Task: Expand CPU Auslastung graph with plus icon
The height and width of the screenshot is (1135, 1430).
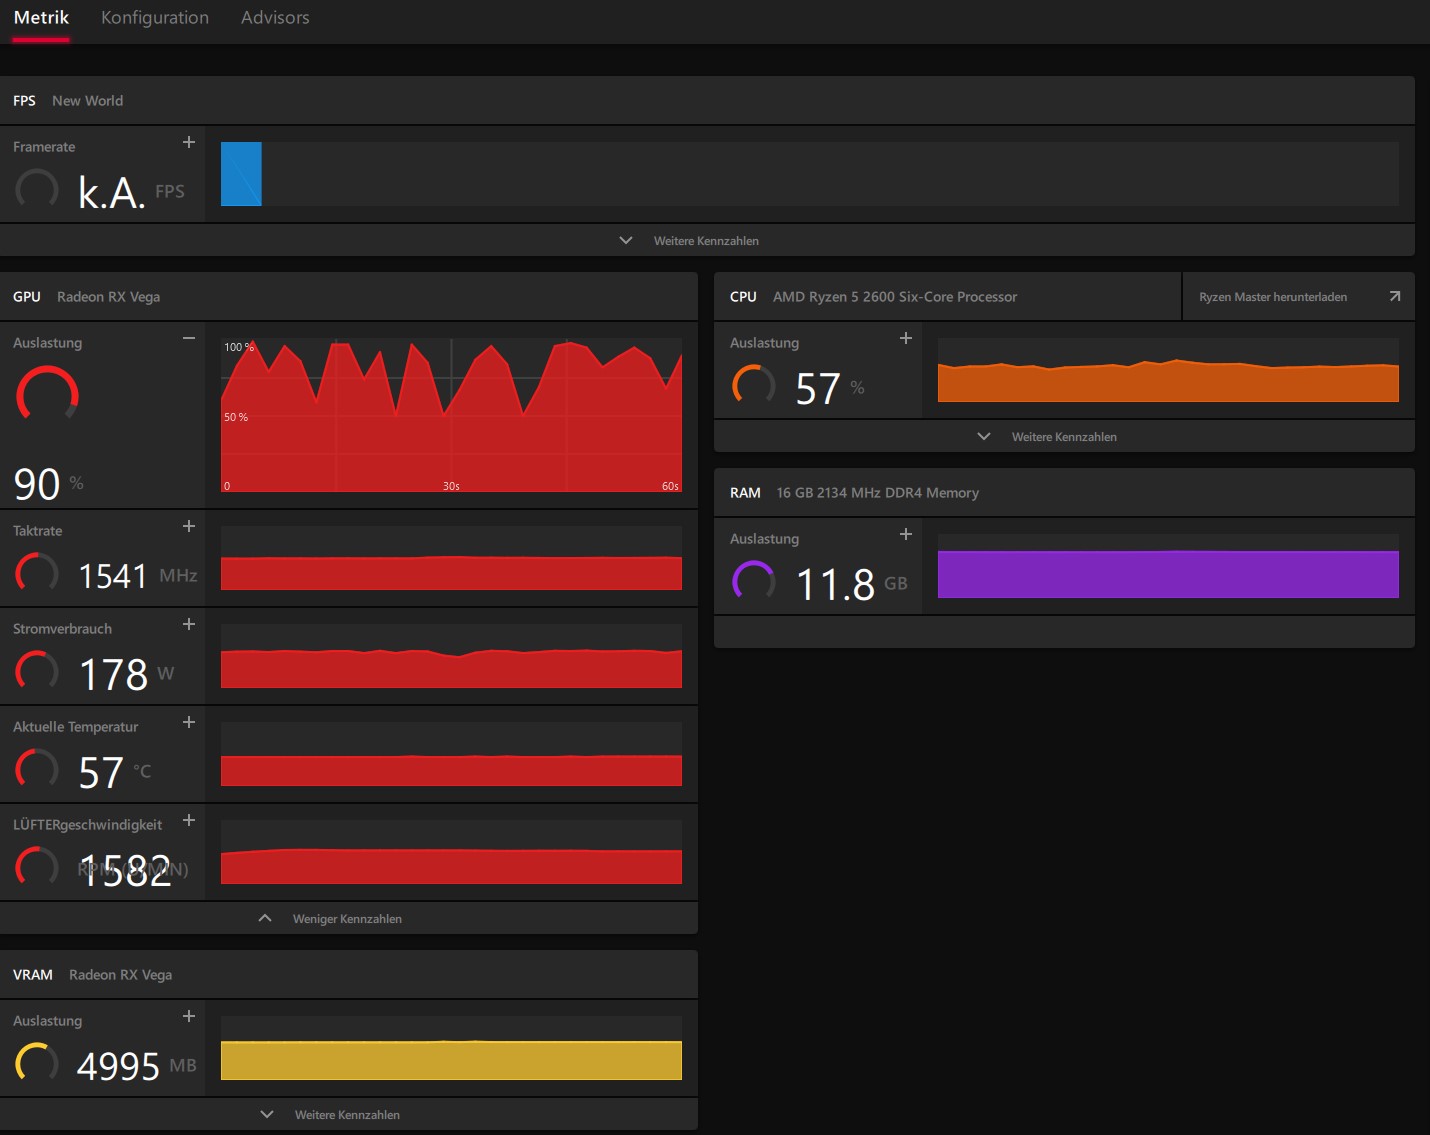Action: coord(906,339)
